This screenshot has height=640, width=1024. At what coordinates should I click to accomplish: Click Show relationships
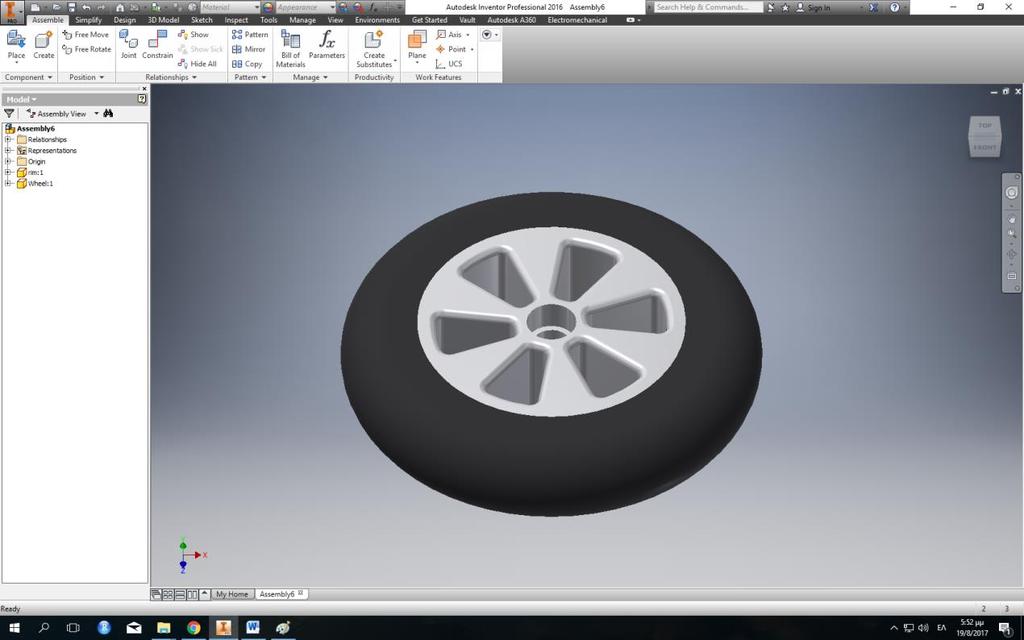pos(193,35)
